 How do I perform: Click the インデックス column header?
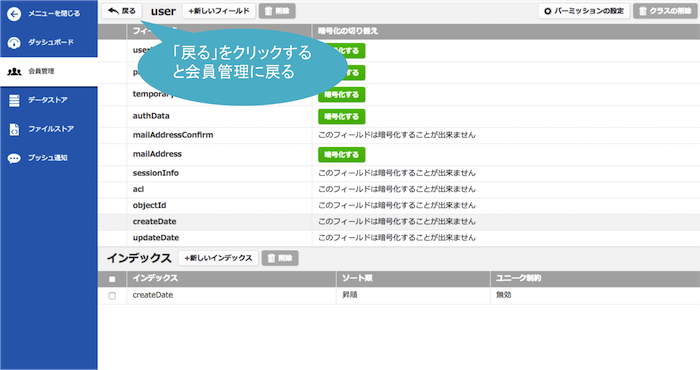click(155, 279)
